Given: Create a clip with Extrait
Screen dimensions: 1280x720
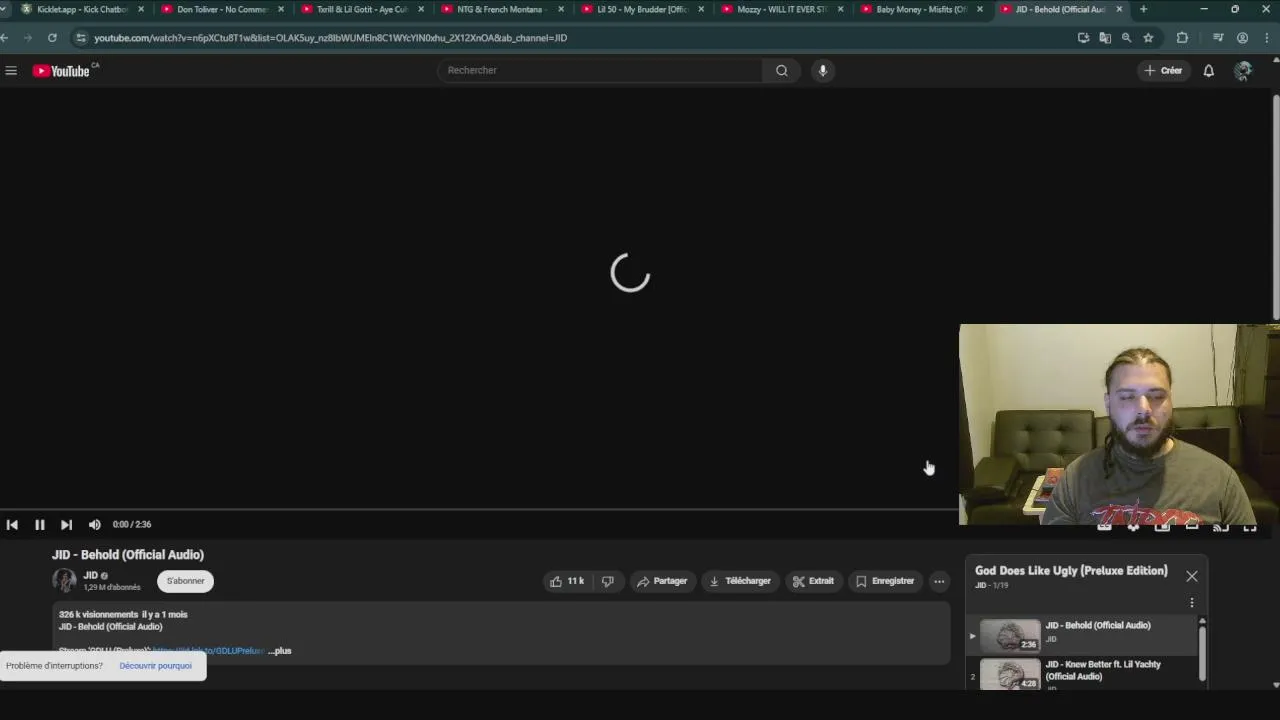Looking at the screenshot, I should pyautogui.click(x=813, y=581).
